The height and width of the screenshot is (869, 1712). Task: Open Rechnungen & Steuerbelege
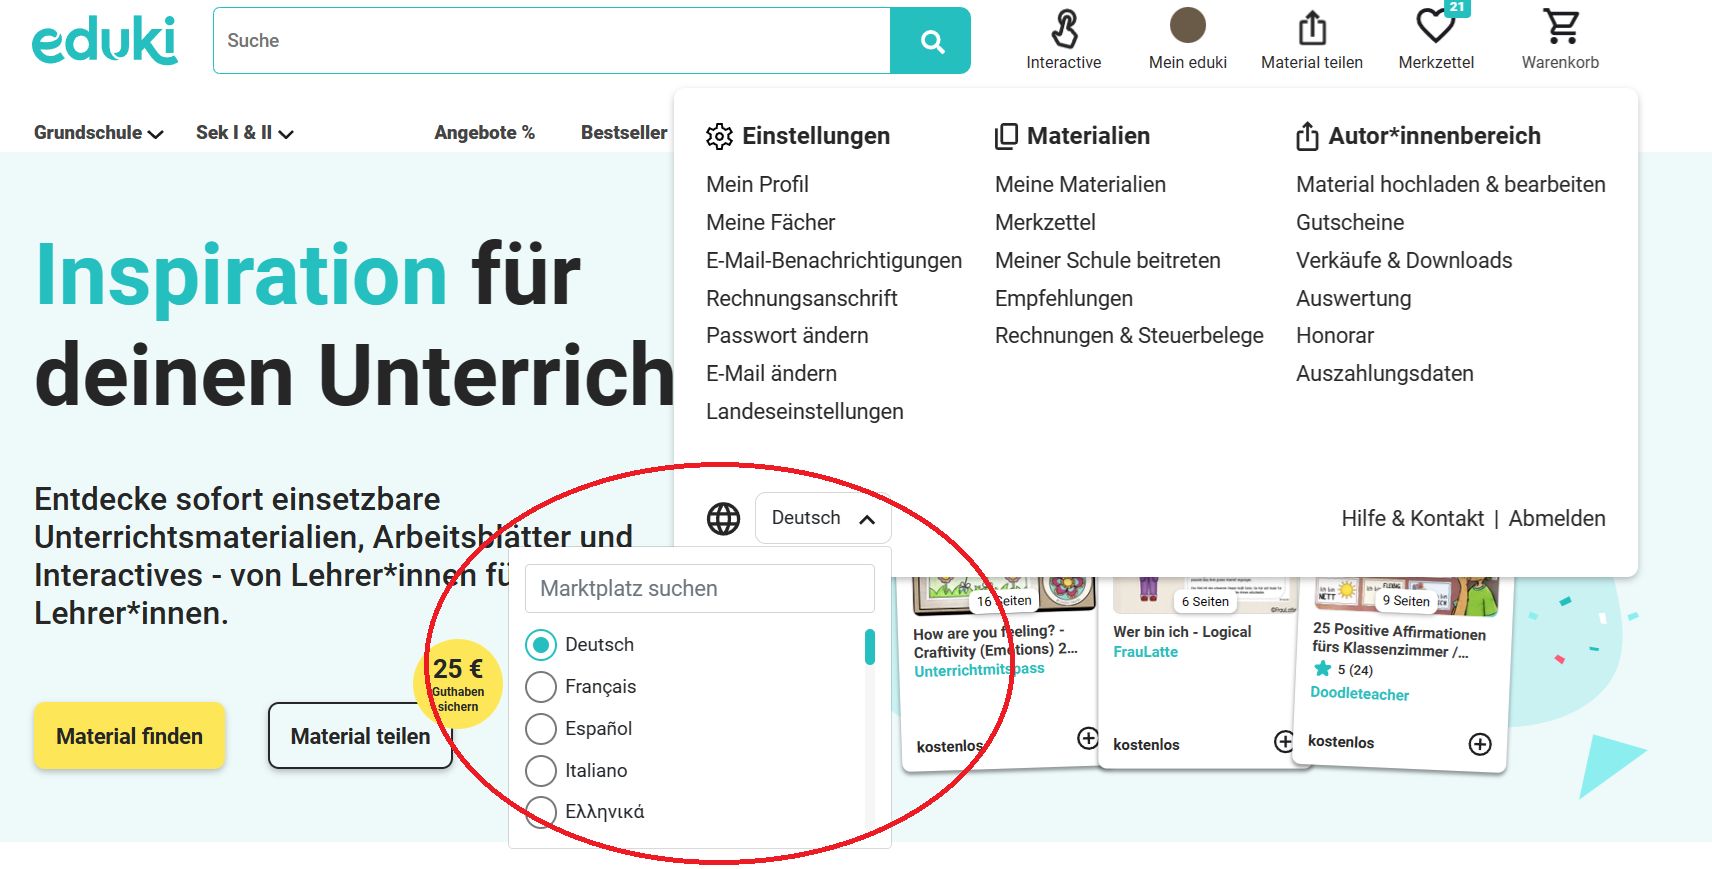[x=1129, y=336]
